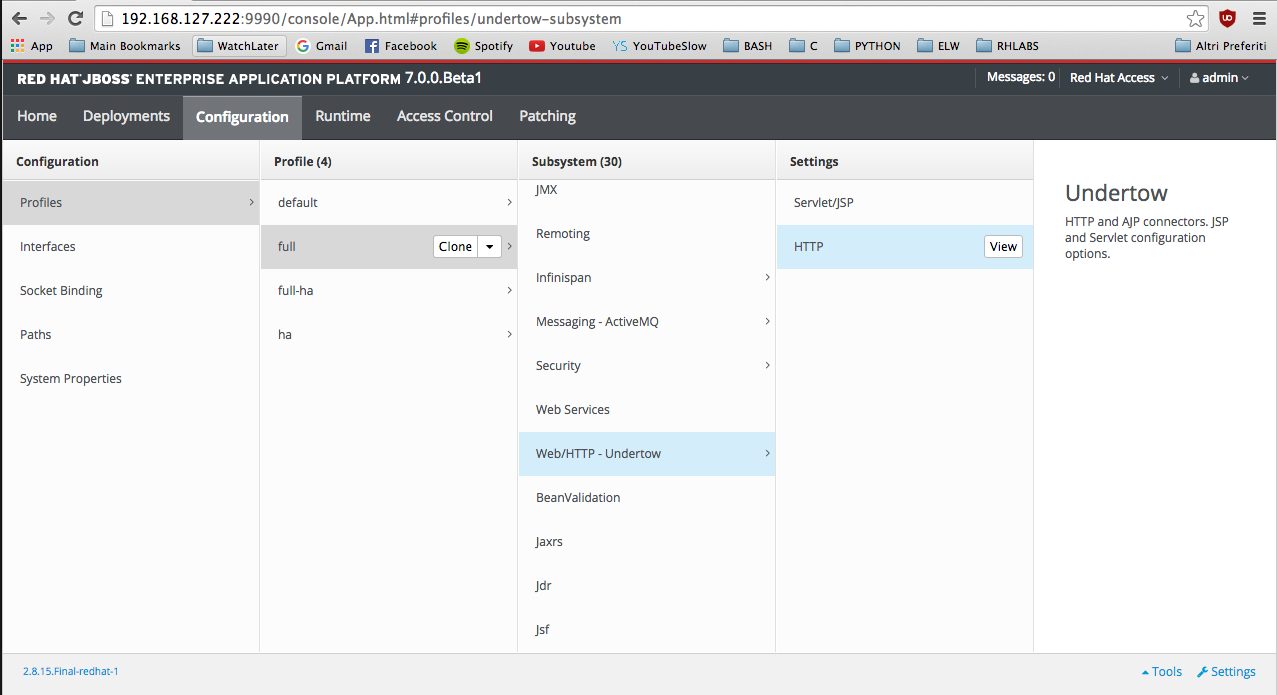Viewport: 1277px width, 695px height.
Task: Open PYTHON bookmark folder
Action: pyautogui.click(x=867, y=46)
